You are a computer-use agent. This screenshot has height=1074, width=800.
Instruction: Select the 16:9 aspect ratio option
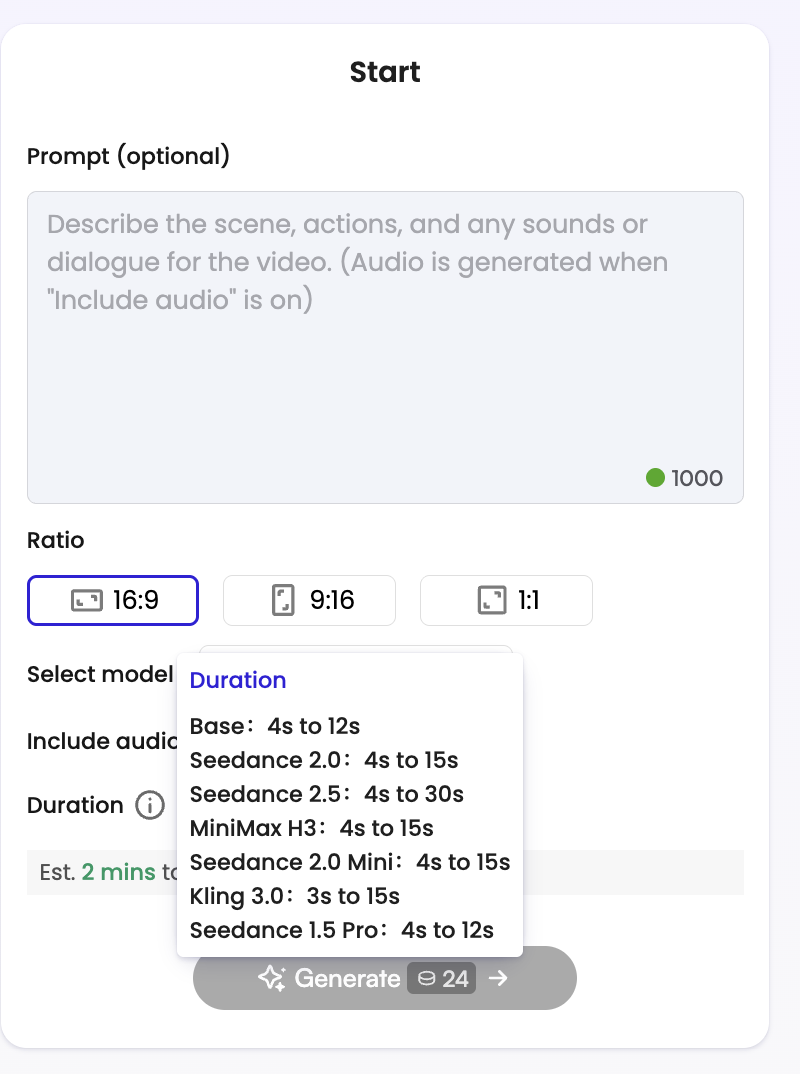pyautogui.click(x=113, y=601)
